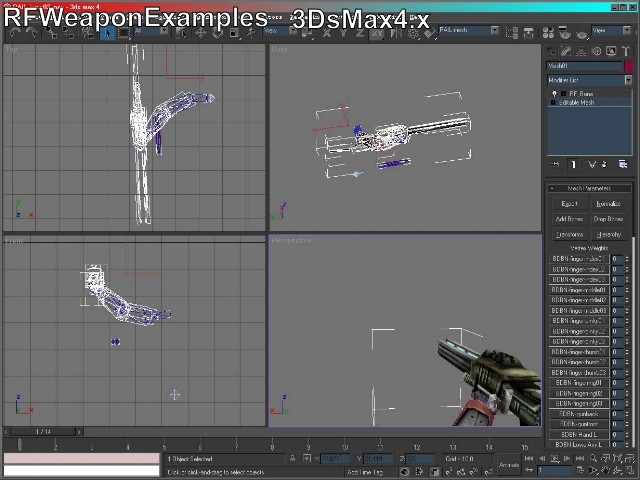The height and width of the screenshot is (480, 640).
Task: Click the Quick Render teapot icon
Action: (582, 33)
